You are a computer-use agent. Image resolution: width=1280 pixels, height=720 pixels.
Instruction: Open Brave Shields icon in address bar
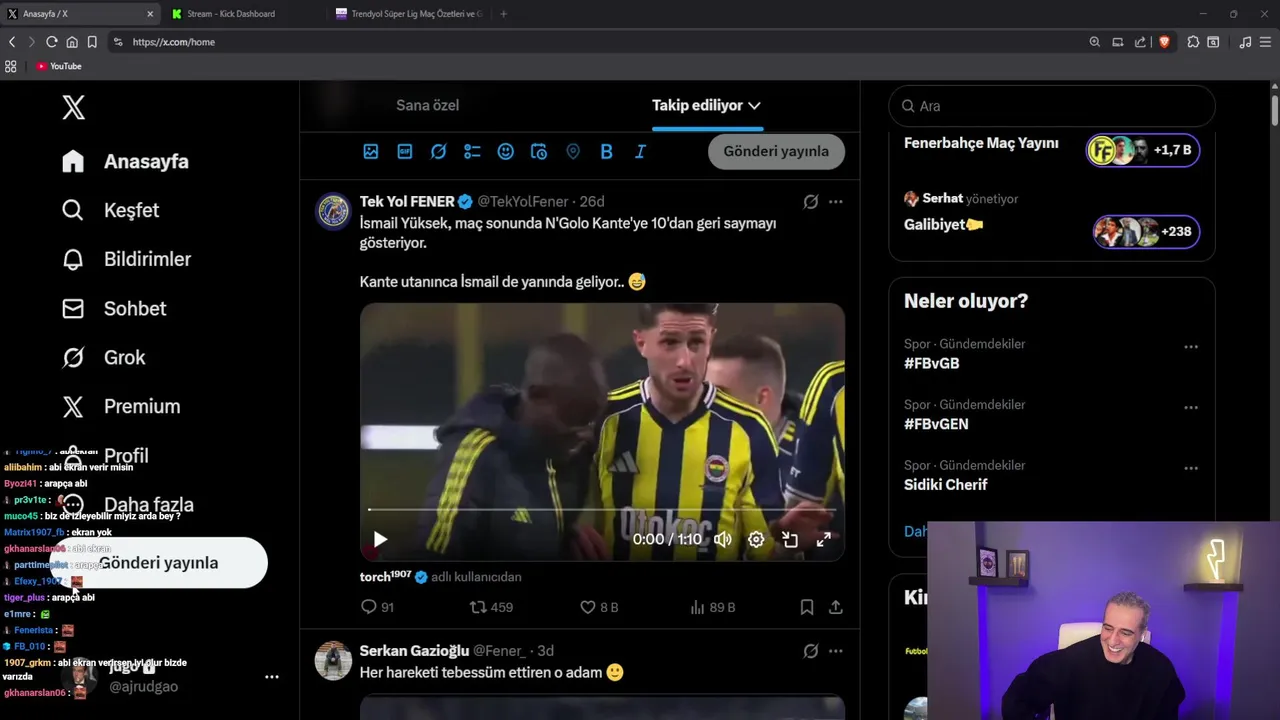point(1164,42)
